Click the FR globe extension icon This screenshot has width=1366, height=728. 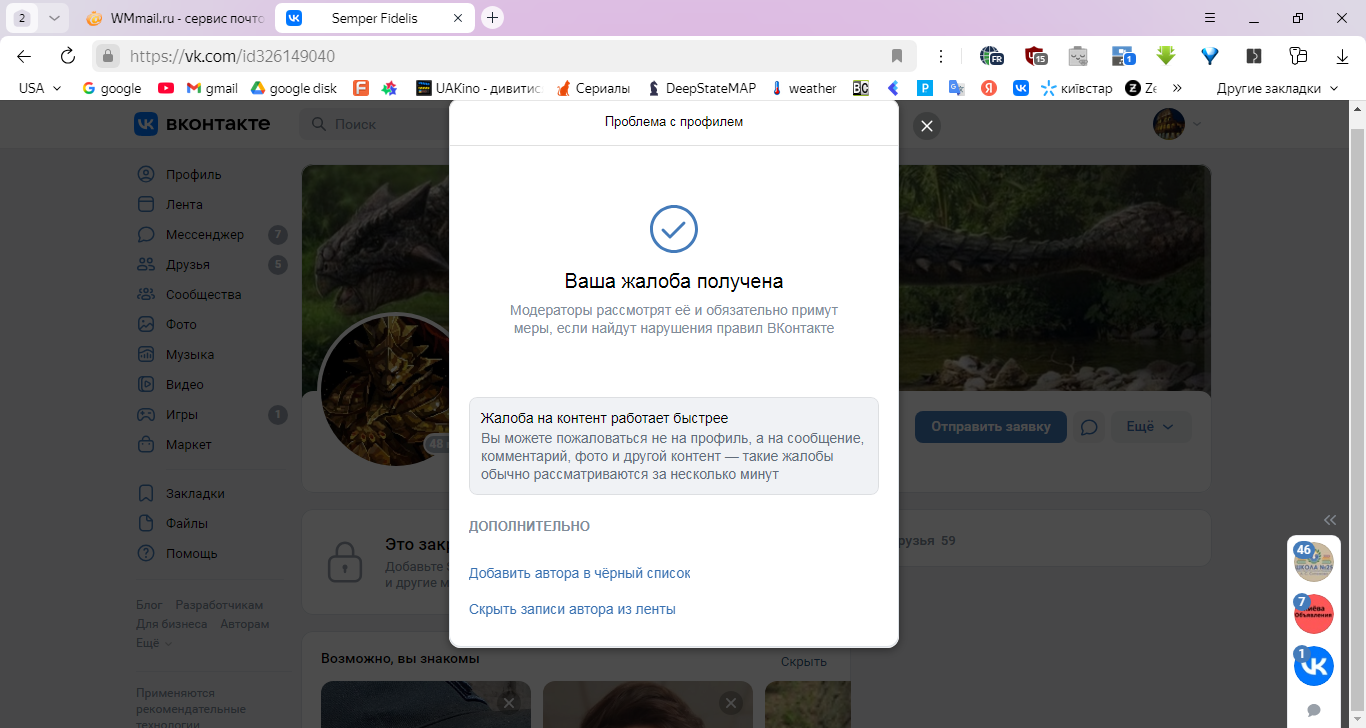tap(991, 56)
